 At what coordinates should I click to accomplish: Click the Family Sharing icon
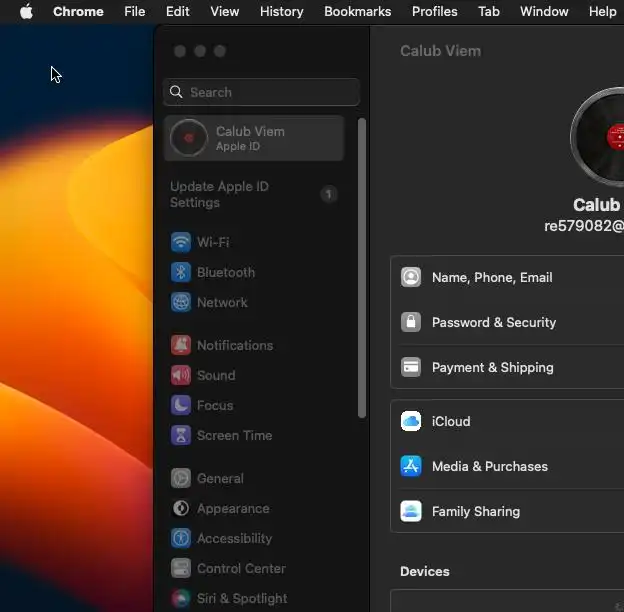(411, 511)
